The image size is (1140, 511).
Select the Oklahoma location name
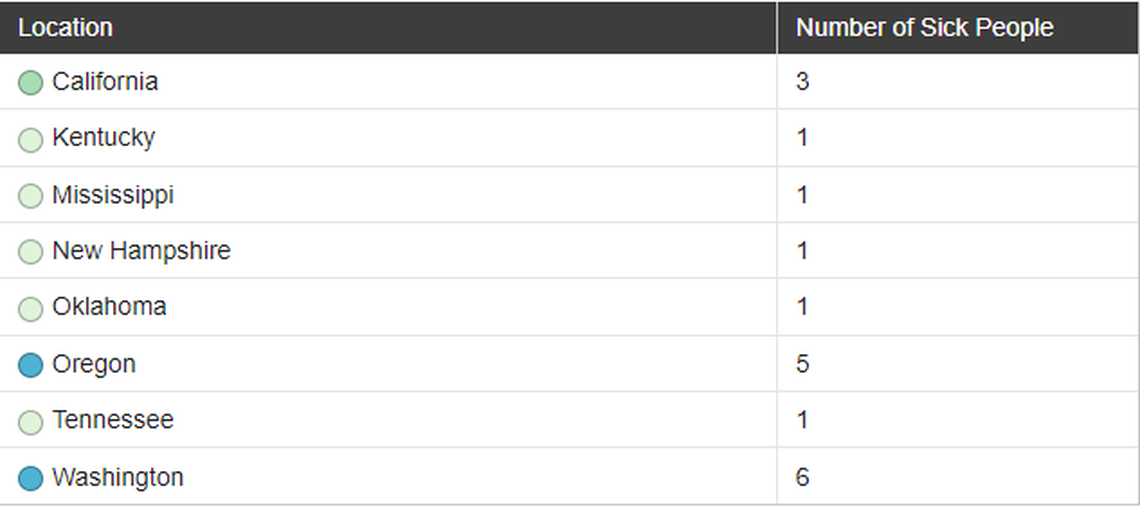tap(109, 306)
